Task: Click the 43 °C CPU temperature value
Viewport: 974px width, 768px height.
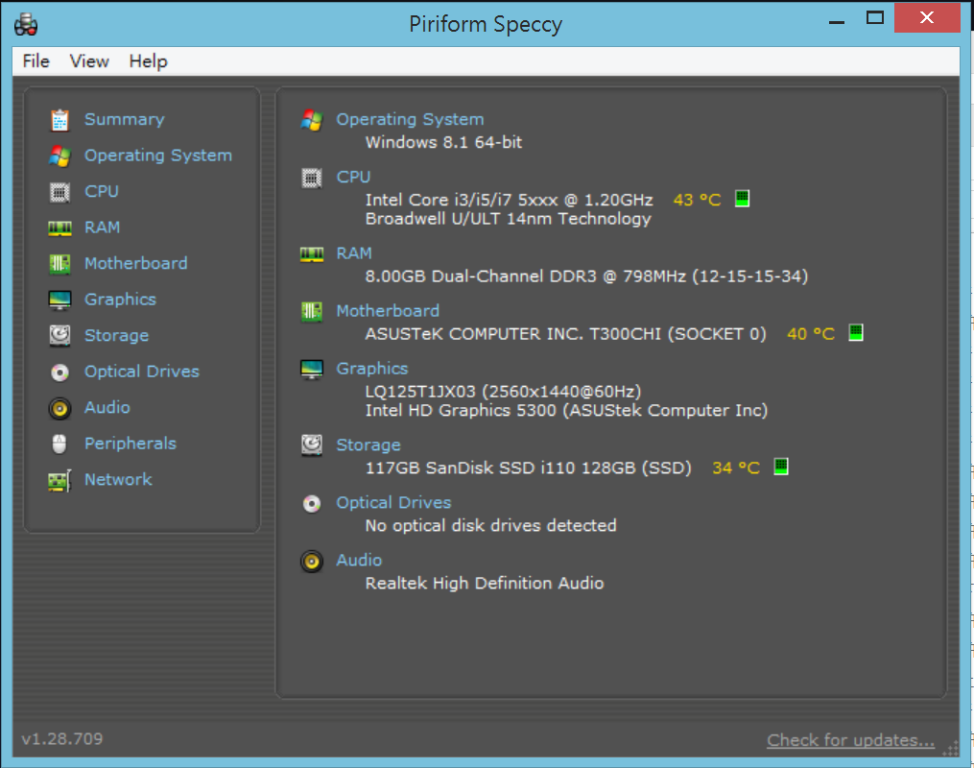Action: [697, 200]
